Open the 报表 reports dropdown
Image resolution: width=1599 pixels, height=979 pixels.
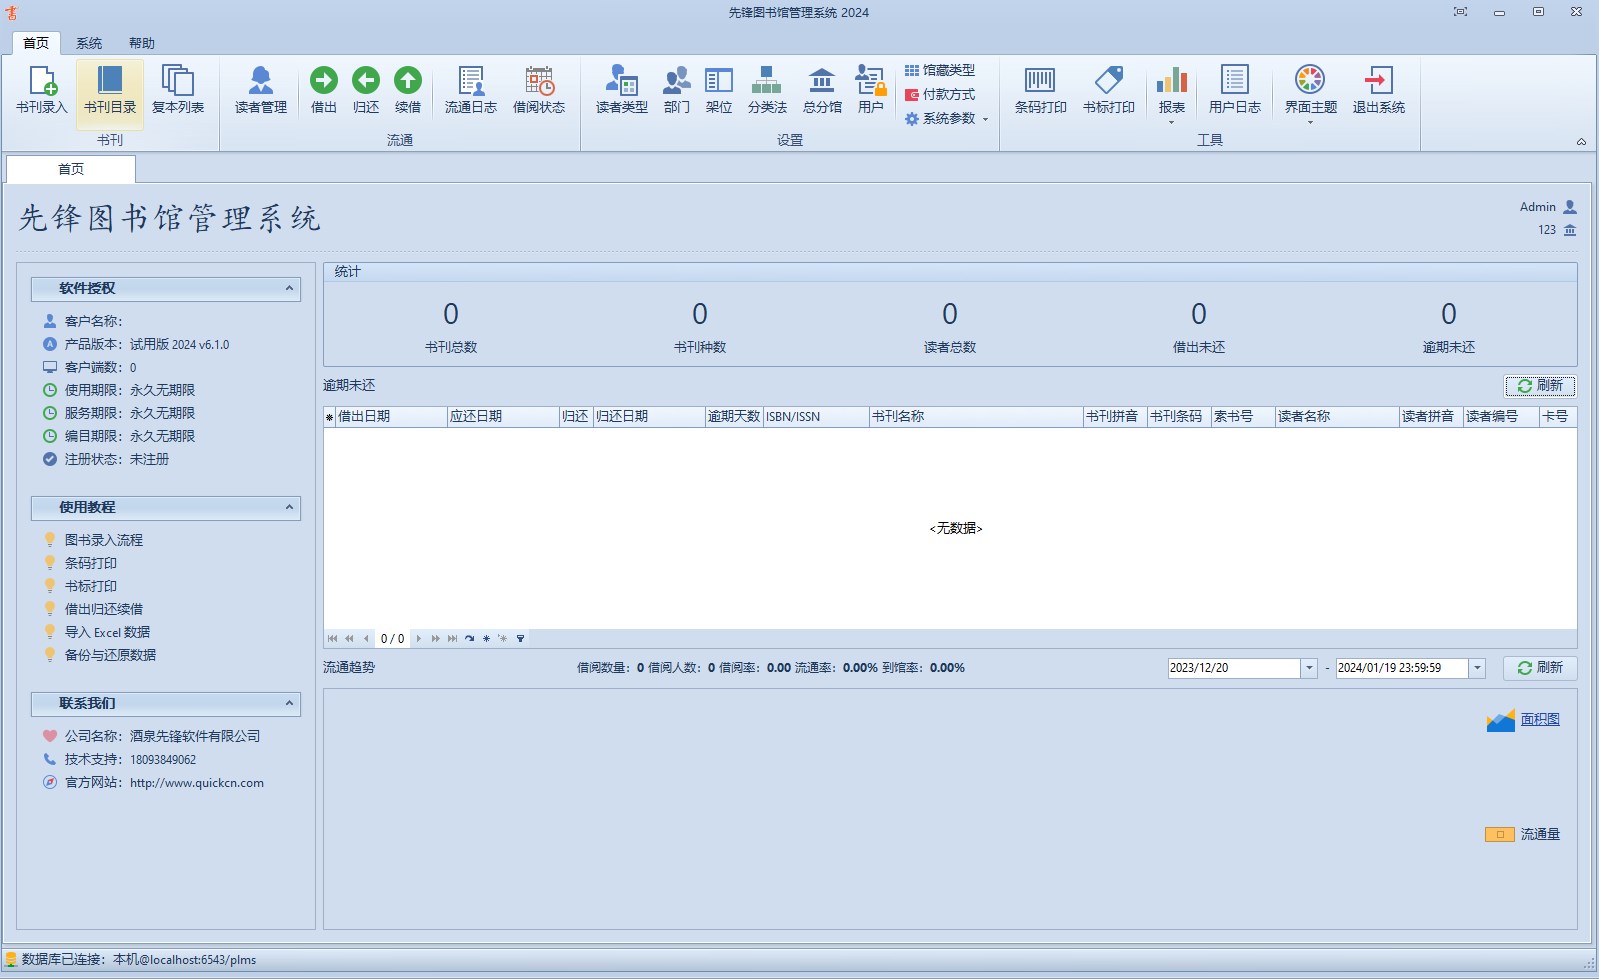tap(1172, 94)
